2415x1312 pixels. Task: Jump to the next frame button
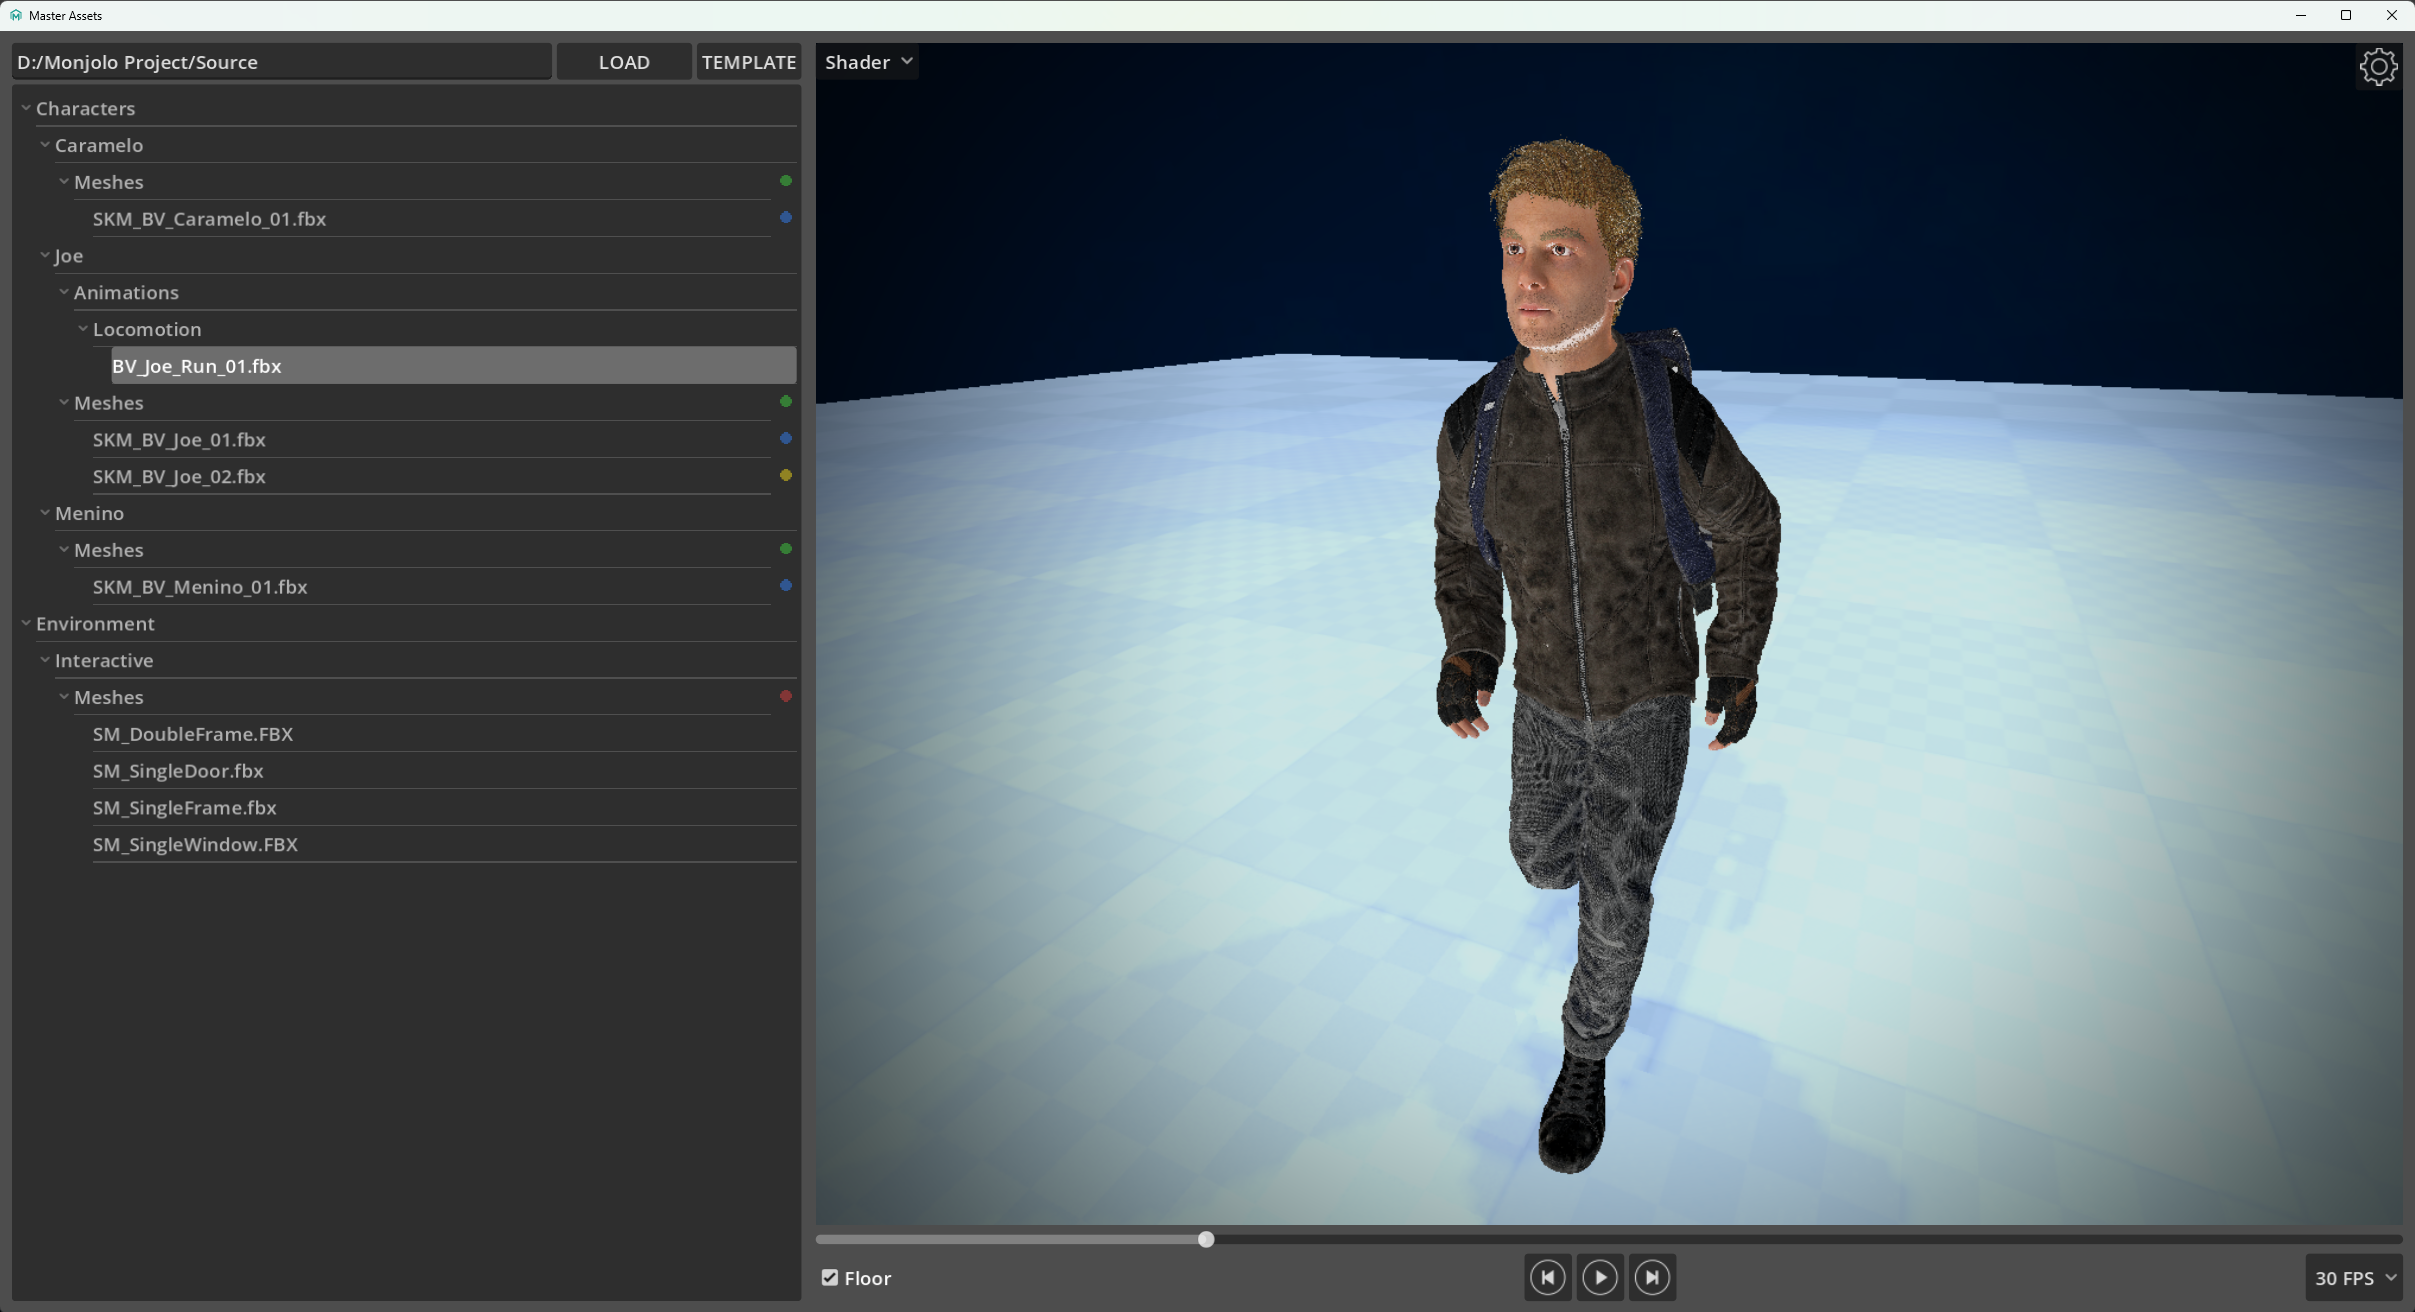tap(1652, 1277)
